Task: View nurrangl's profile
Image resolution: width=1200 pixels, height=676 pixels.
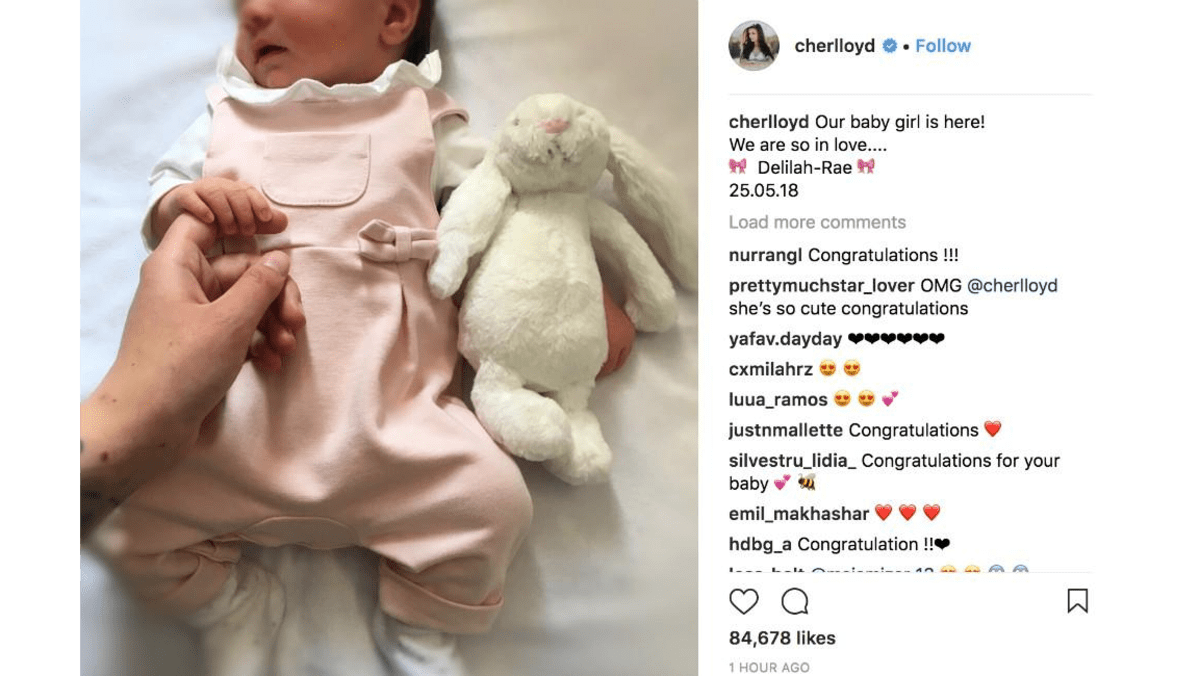Action: click(766, 255)
